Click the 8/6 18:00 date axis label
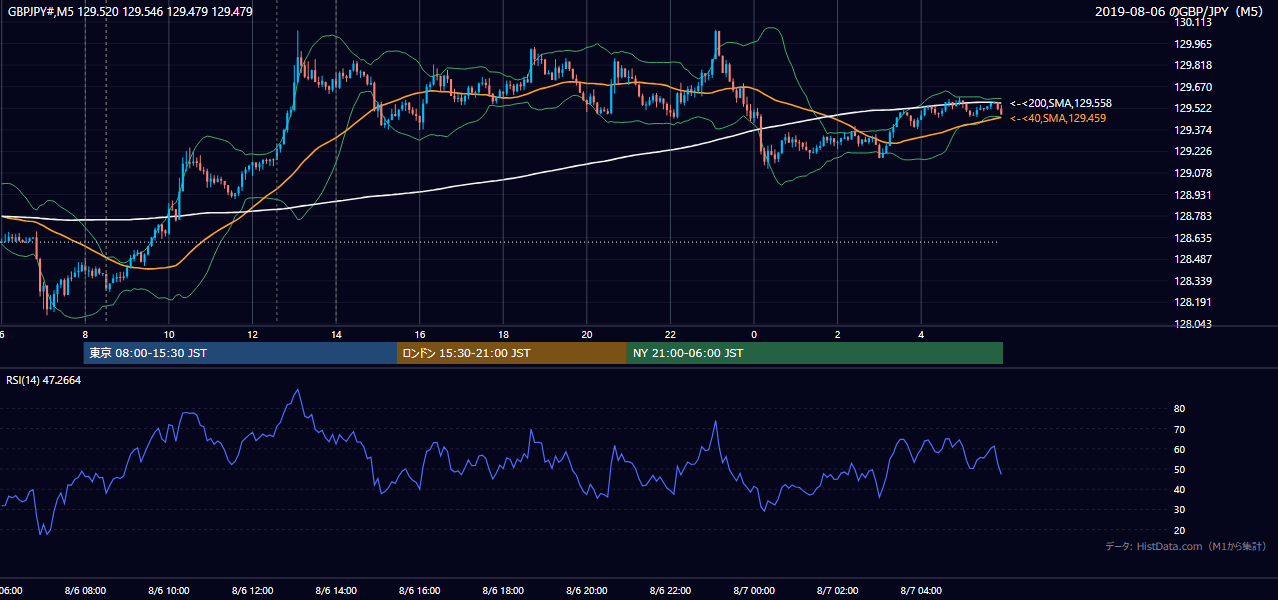The width and height of the screenshot is (1278, 600). pos(503,591)
